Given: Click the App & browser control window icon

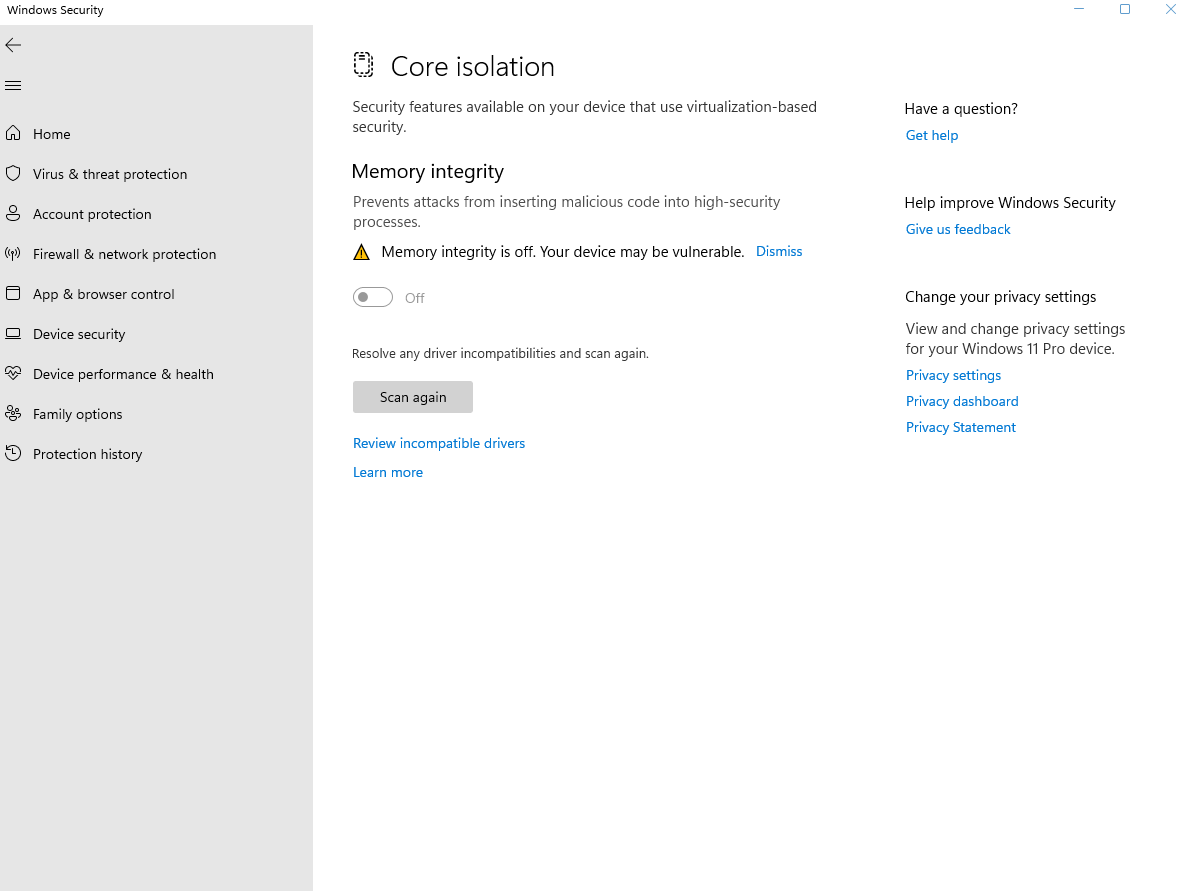Looking at the screenshot, I should tap(13, 294).
